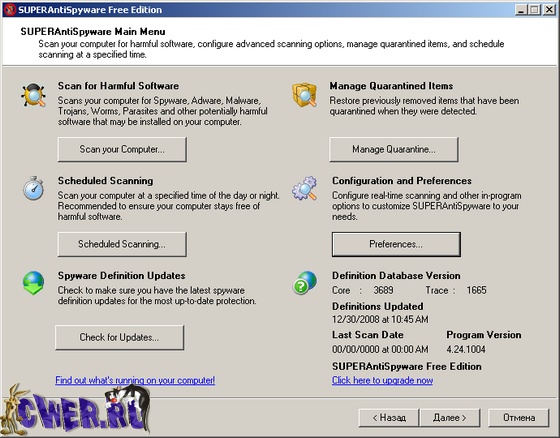This screenshot has width=560, height=438.
Task: Click last scan value '00/00/0000 at 00:00 AM'
Action: [x=380, y=349]
